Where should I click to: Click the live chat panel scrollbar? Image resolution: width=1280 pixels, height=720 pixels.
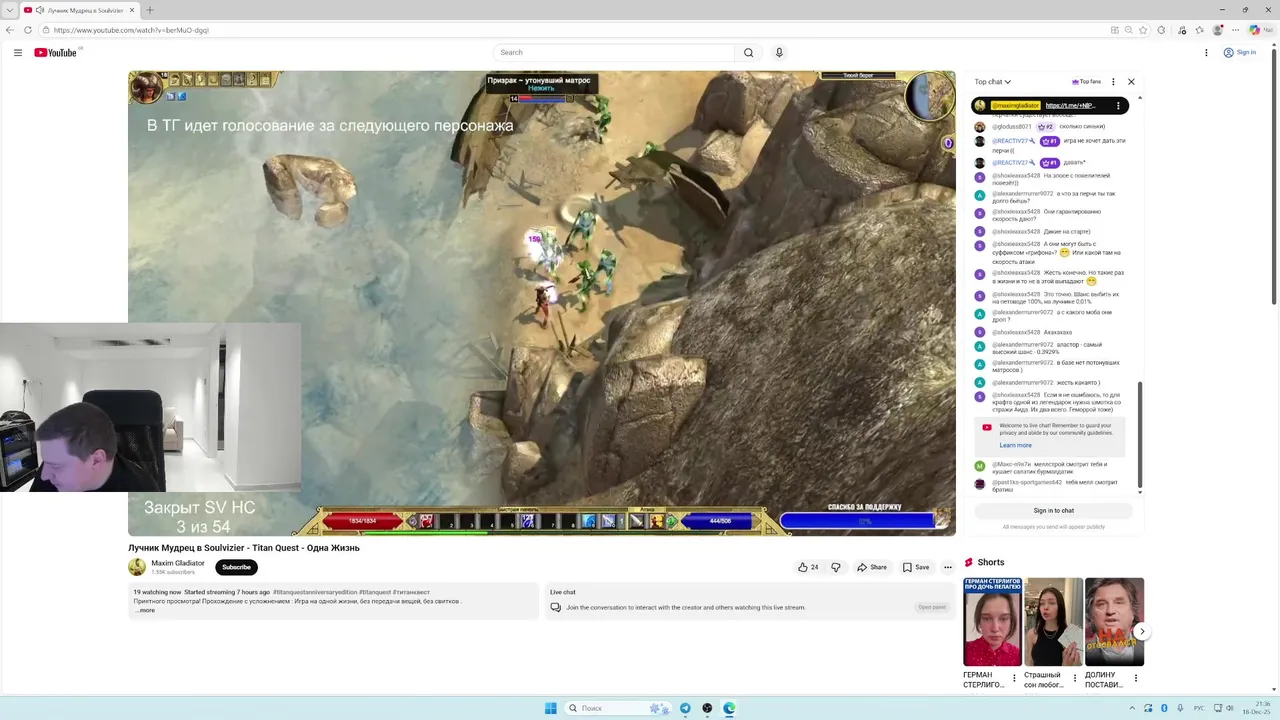1140,435
